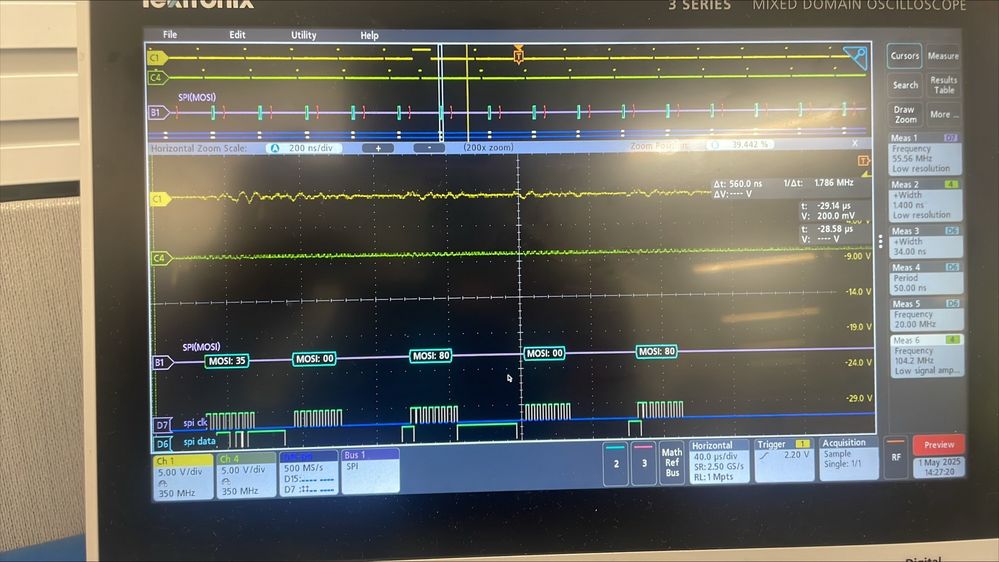This screenshot has height=562, width=999.
Task: Open the Ch 1 vertical settings badge
Action: (183, 476)
